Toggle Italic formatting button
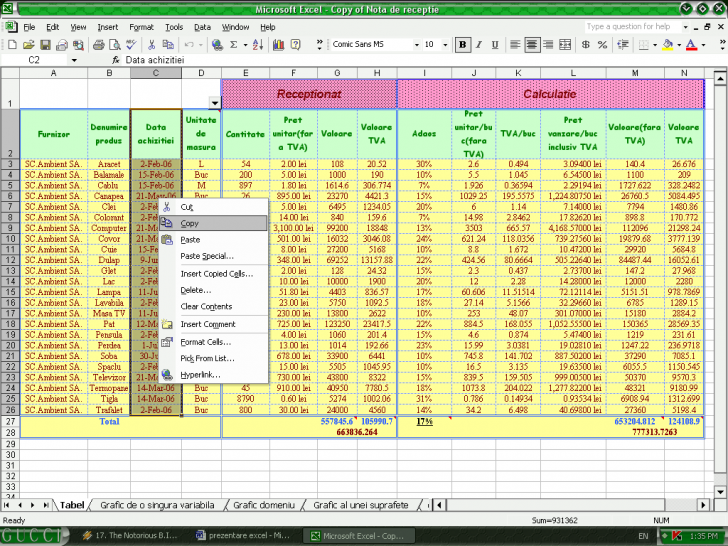This screenshot has height=546, width=728. tap(479, 45)
